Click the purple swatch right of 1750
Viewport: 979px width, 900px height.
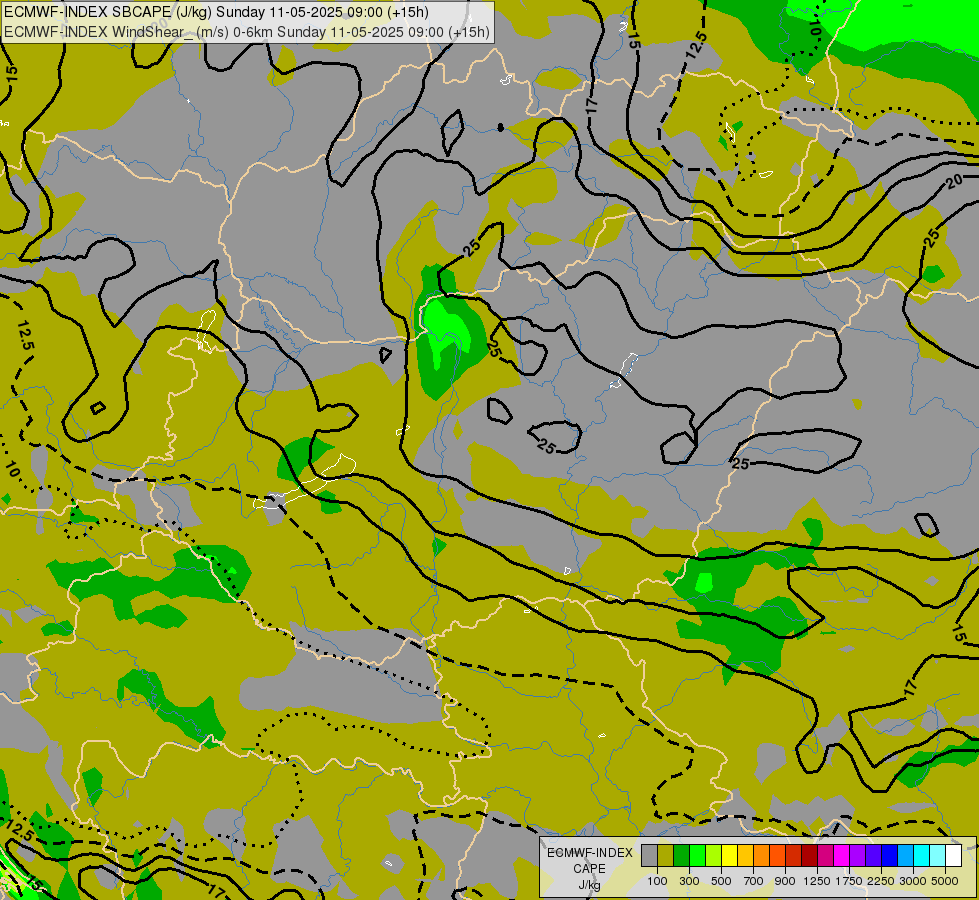click(857, 856)
